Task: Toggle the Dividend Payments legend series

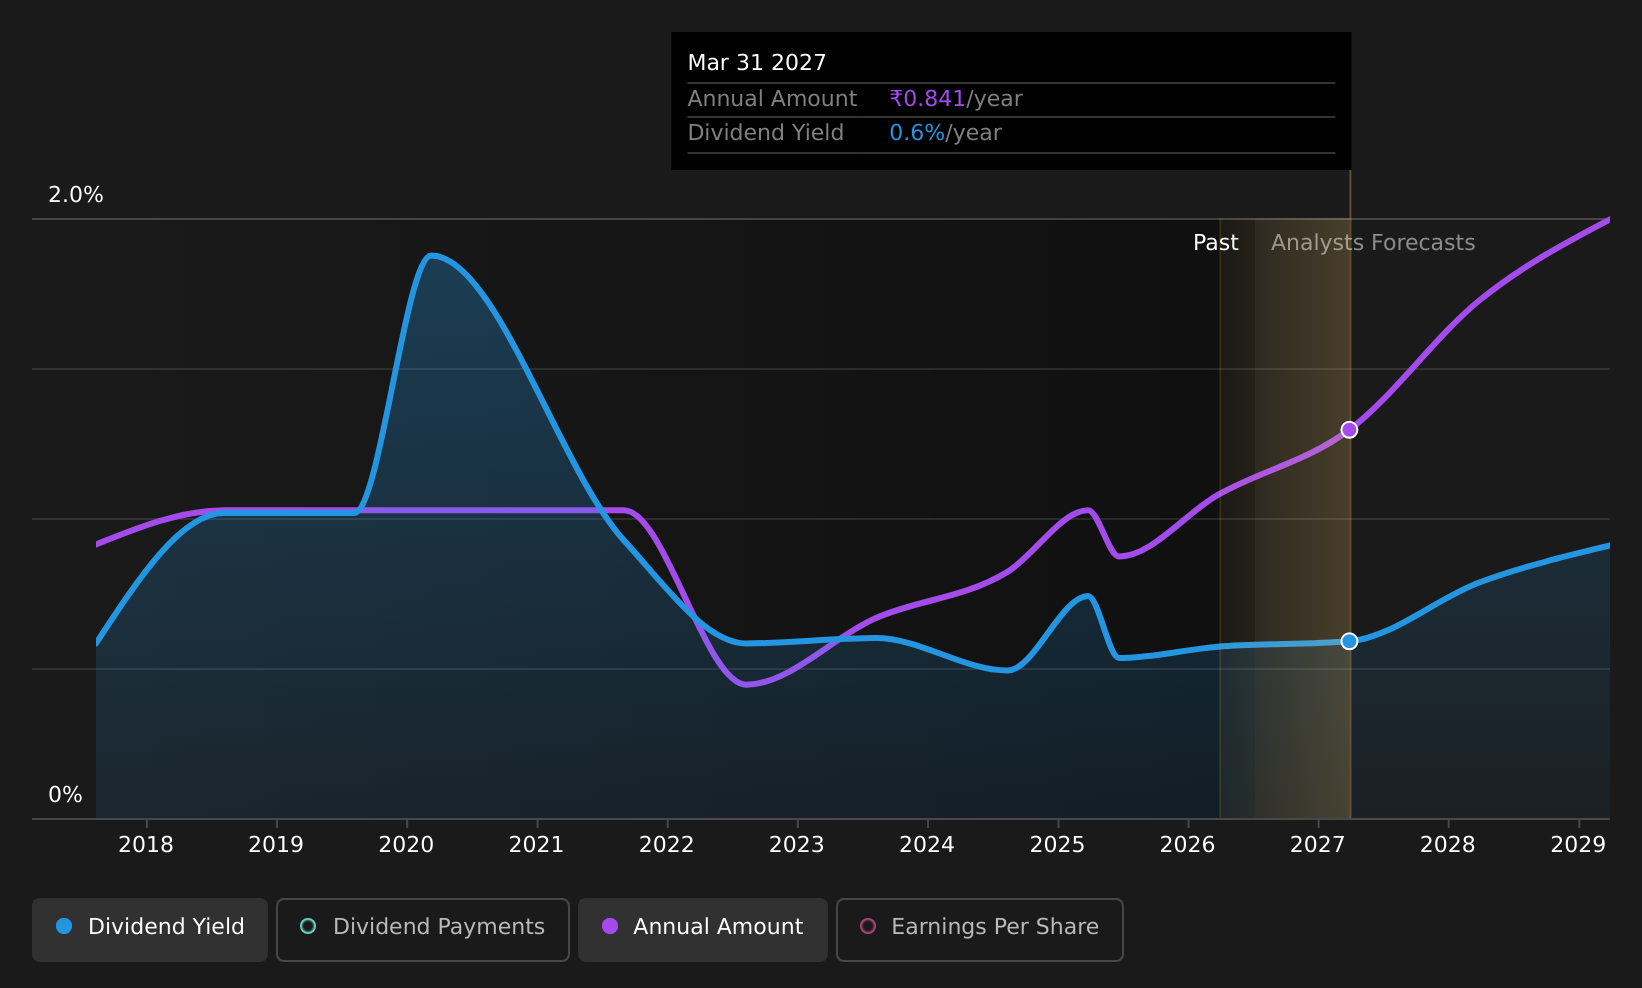Action: [x=423, y=929]
